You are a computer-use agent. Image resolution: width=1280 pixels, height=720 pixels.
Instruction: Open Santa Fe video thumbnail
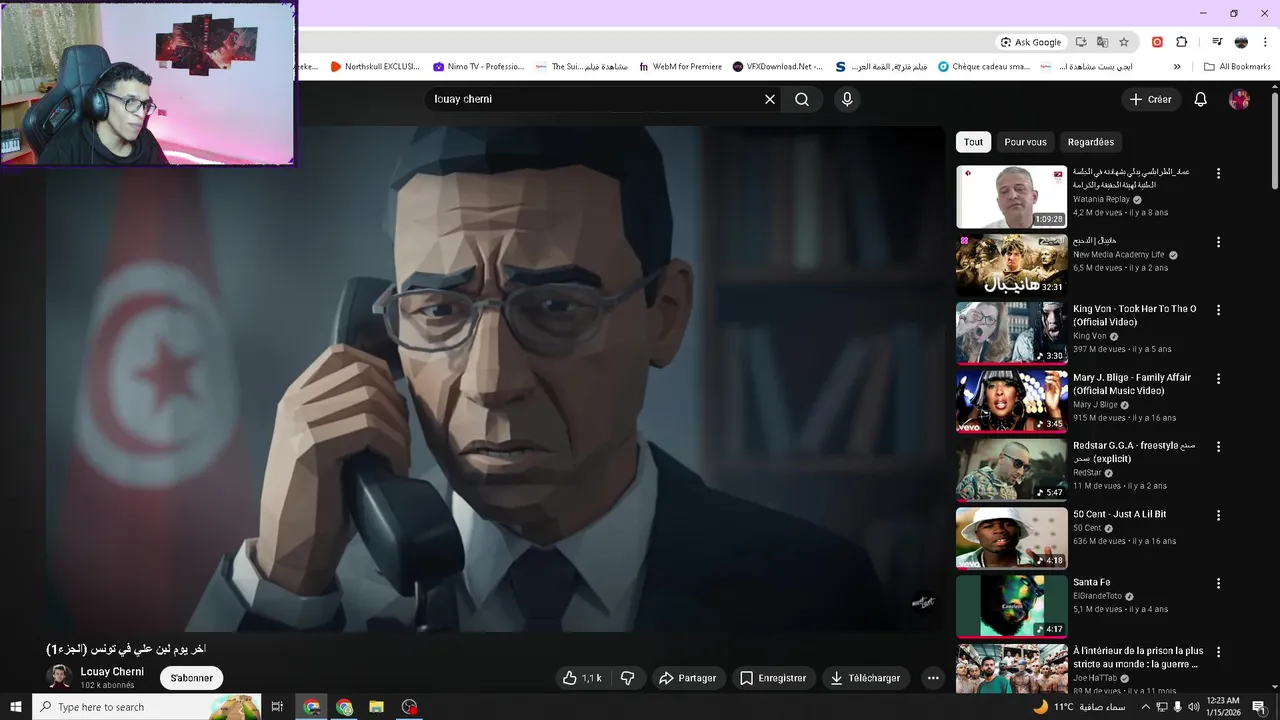pyautogui.click(x=1011, y=606)
